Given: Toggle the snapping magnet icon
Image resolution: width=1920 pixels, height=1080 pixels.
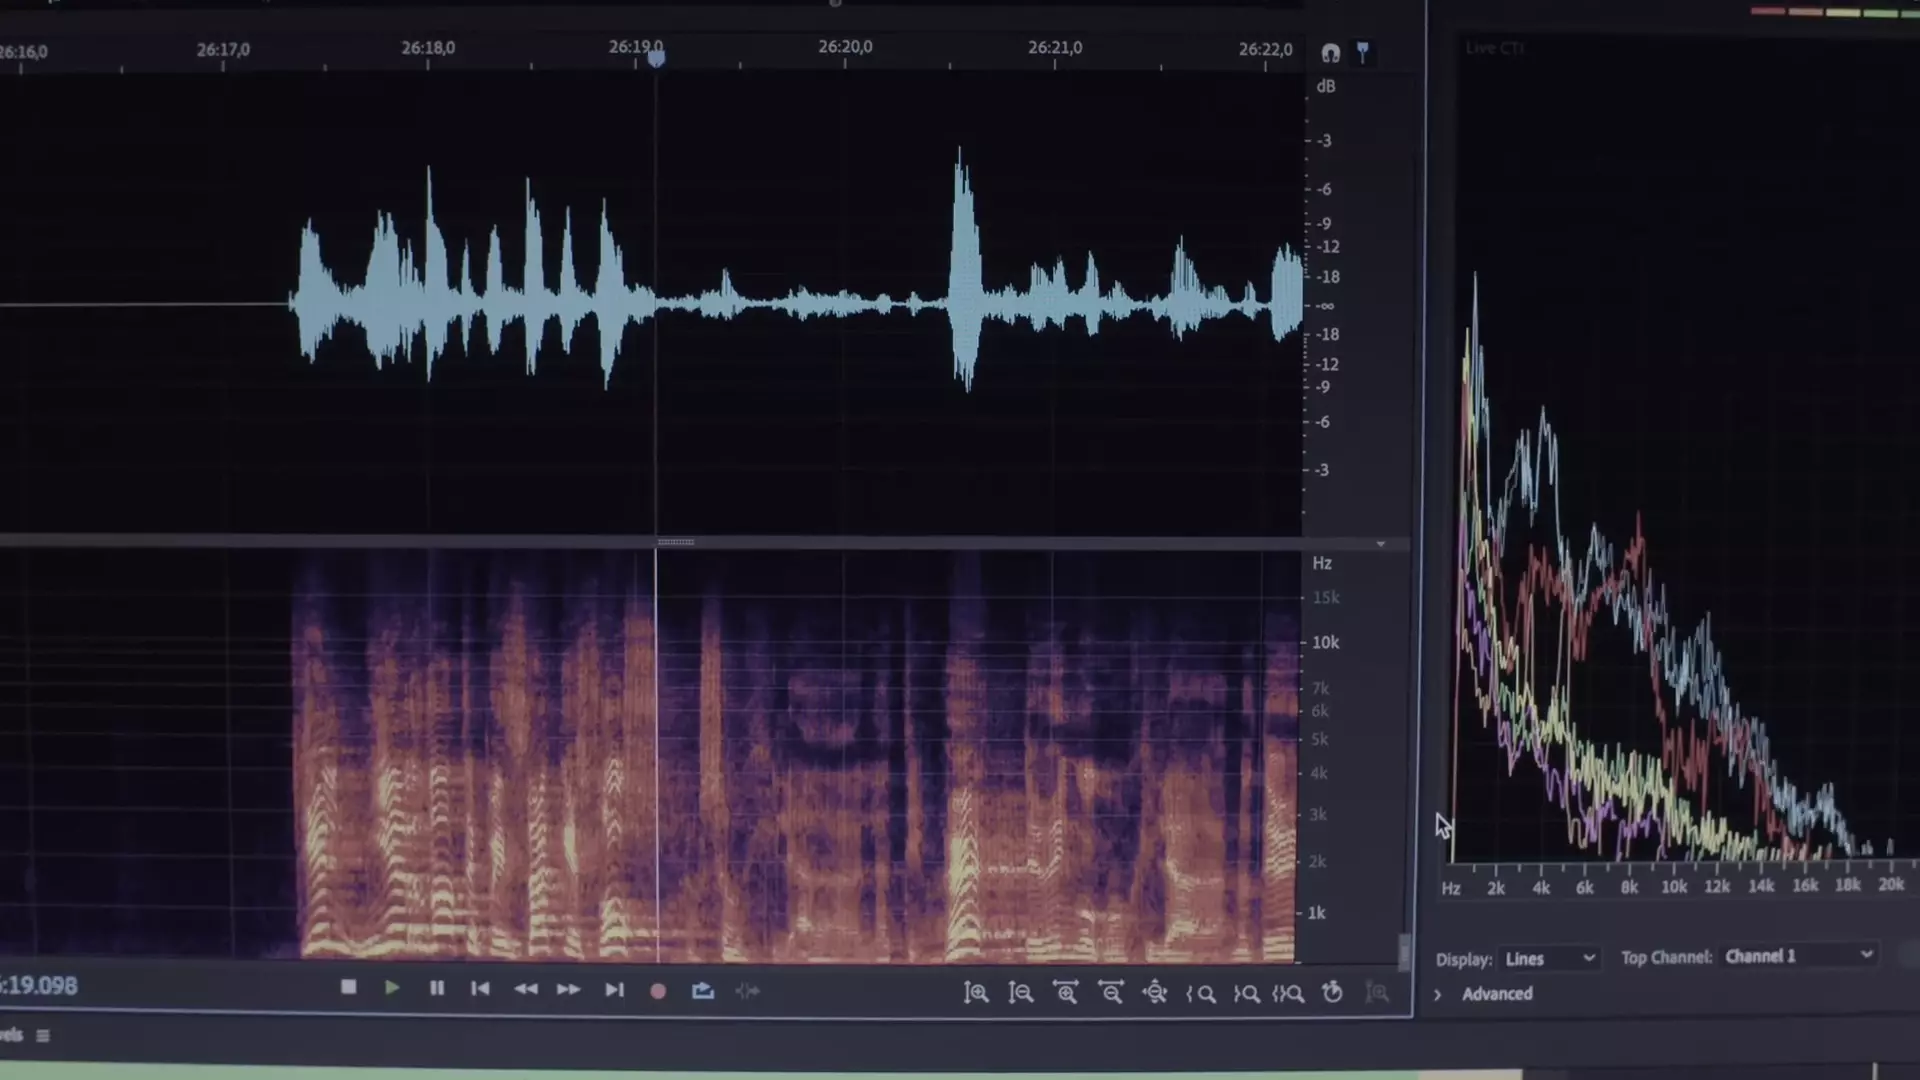Looking at the screenshot, I should (1330, 53).
